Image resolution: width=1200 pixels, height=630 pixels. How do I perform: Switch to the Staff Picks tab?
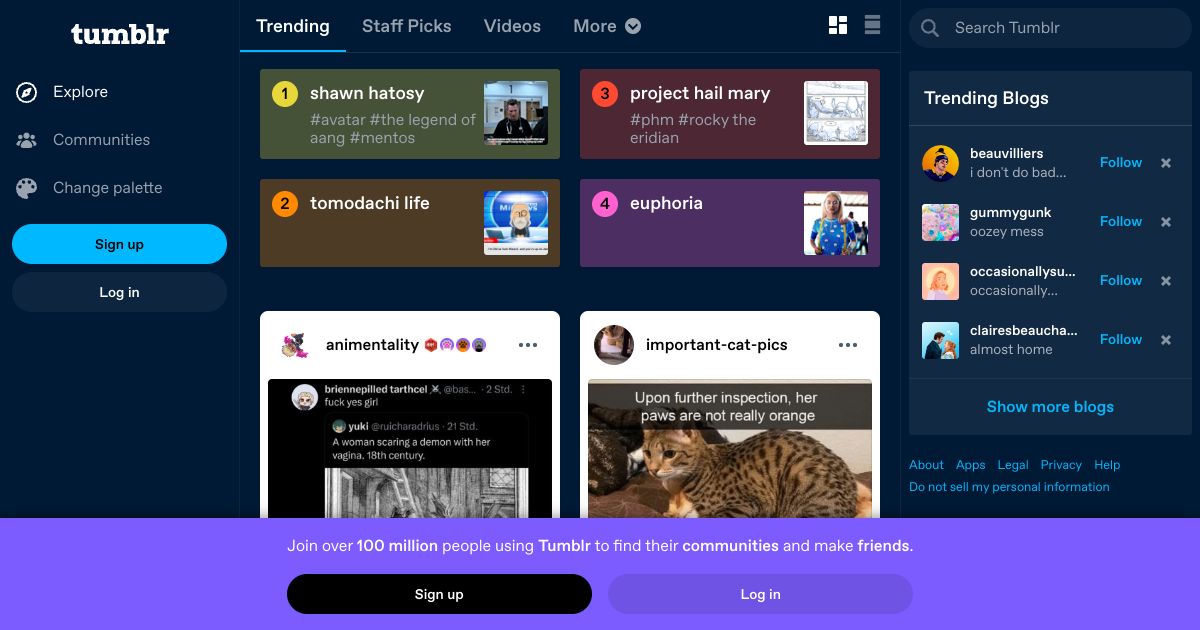(407, 26)
